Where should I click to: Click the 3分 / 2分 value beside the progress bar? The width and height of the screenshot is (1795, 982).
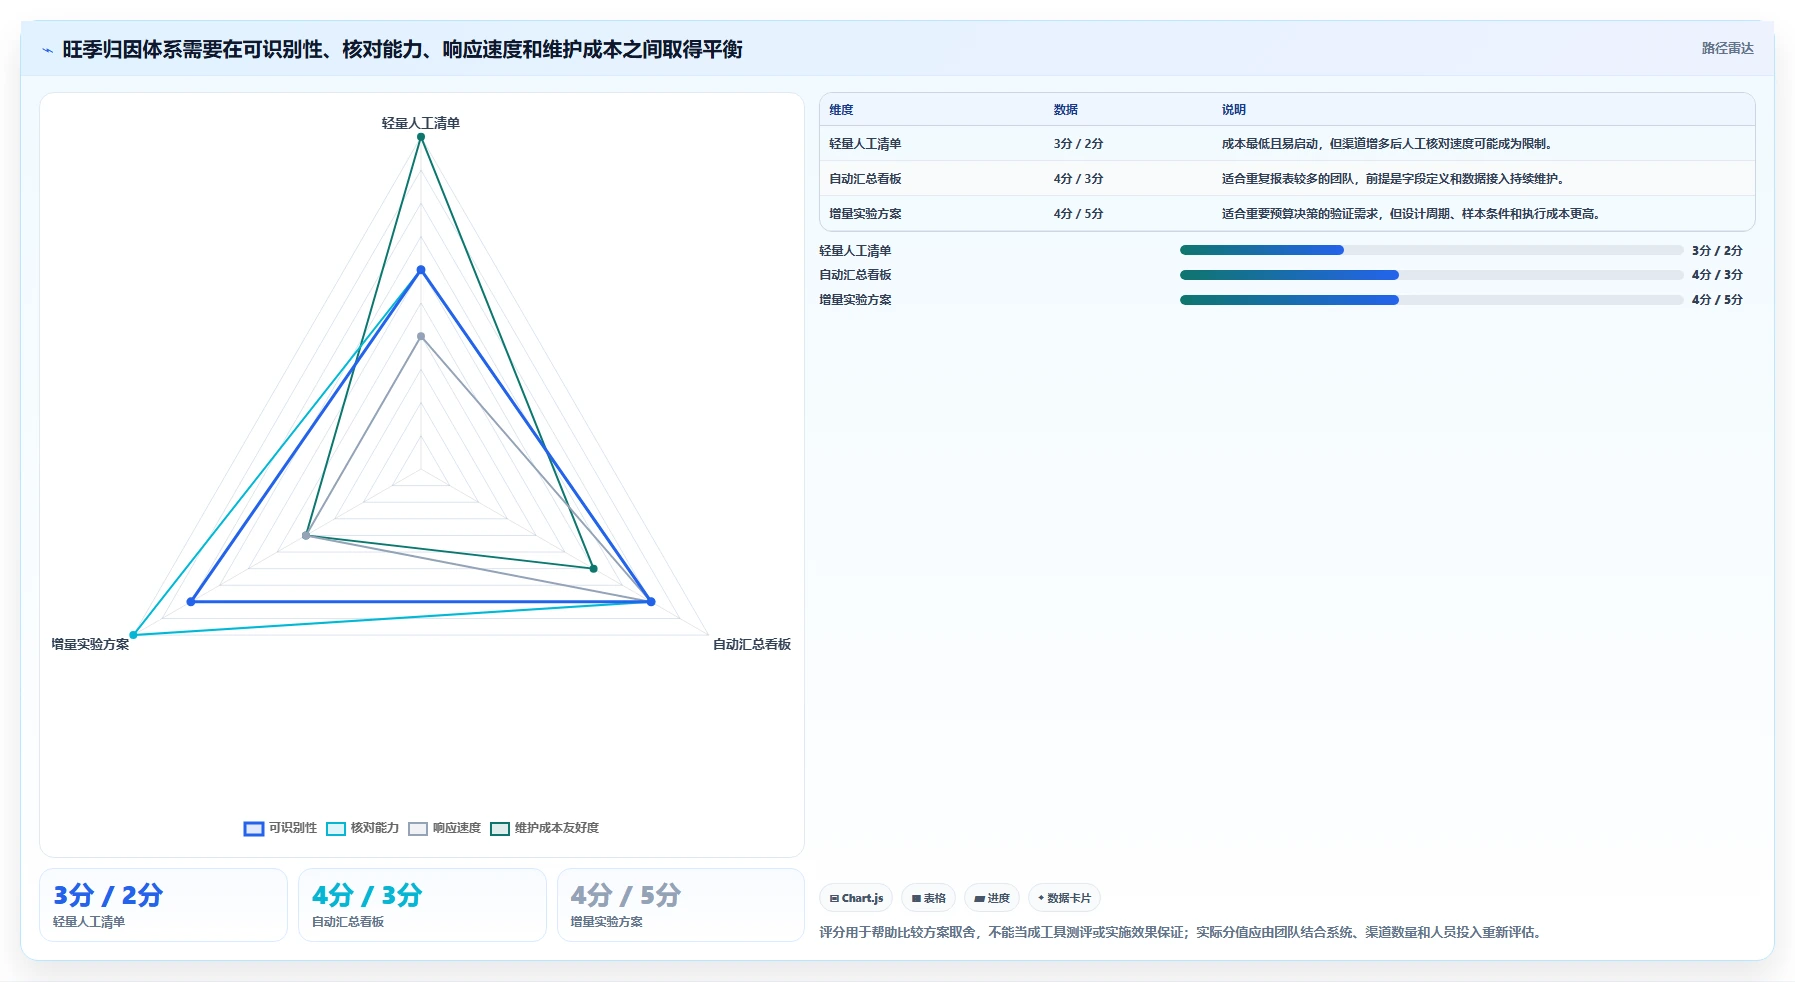point(1717,251)
